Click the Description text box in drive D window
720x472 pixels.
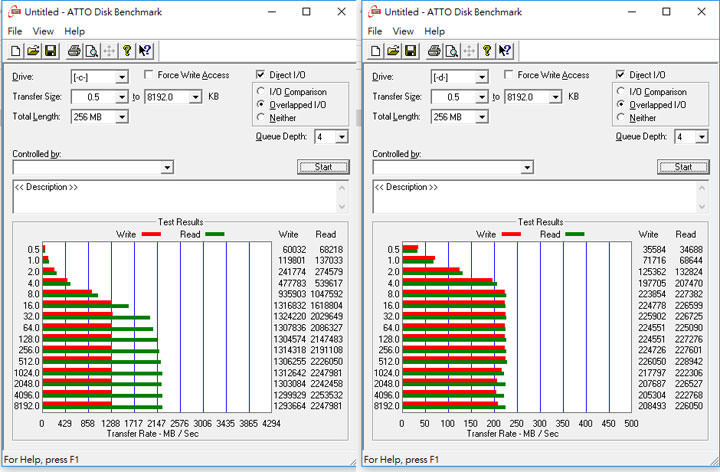pos(540,197)
